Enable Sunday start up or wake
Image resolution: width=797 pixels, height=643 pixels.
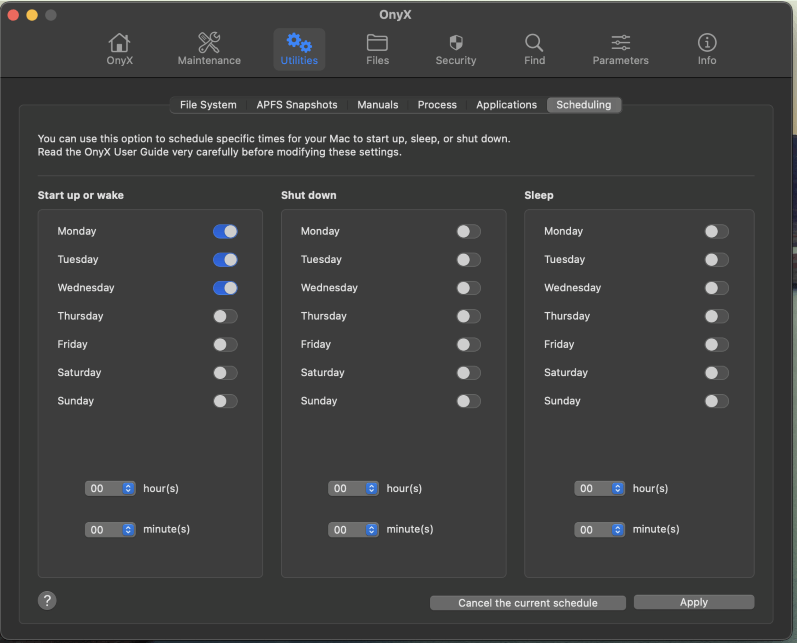click(225, 401)
